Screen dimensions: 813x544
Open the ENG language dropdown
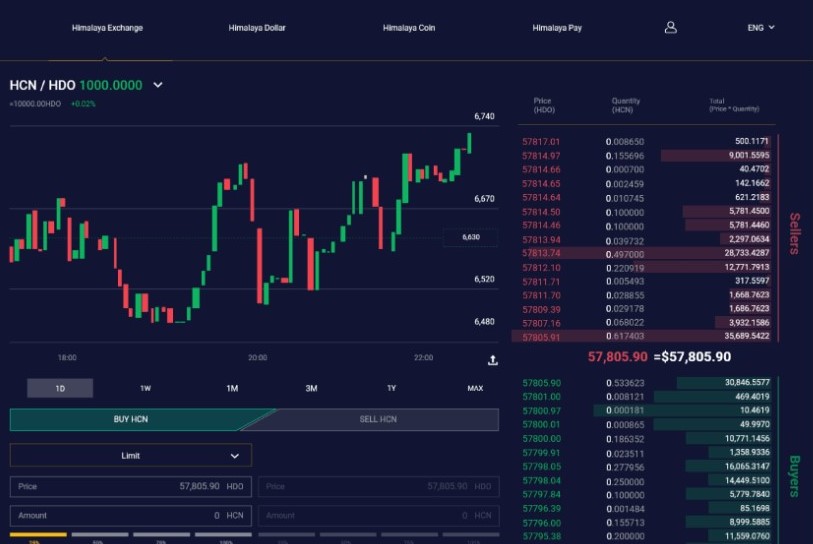(x=761, y=27)
